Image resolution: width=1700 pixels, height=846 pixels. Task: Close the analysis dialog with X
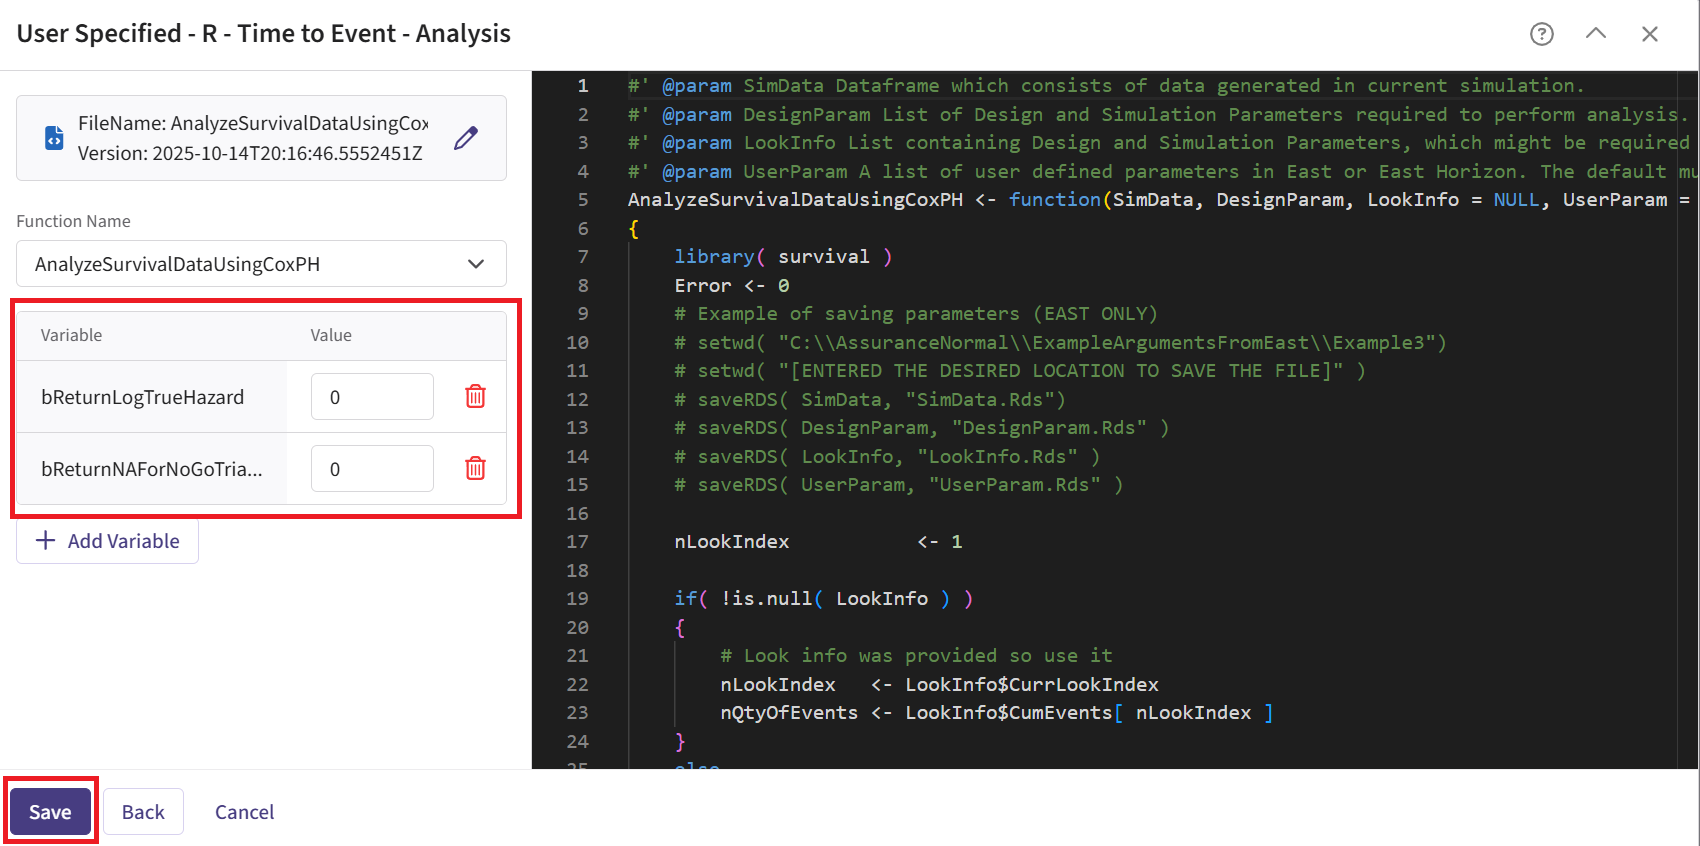[x=1649, y=34]
